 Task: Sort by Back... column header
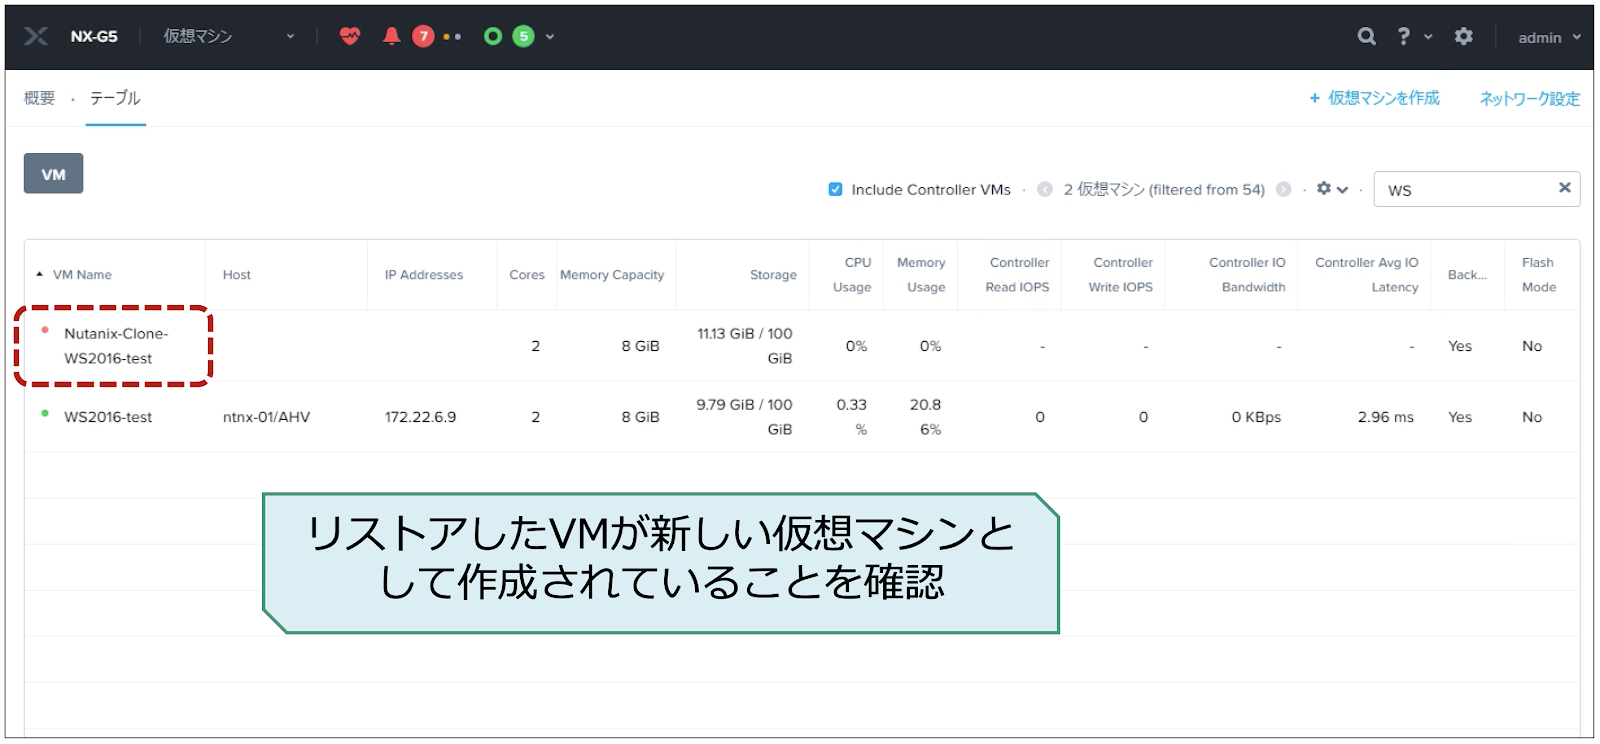pyautogui.click(x=1467, y=274)
